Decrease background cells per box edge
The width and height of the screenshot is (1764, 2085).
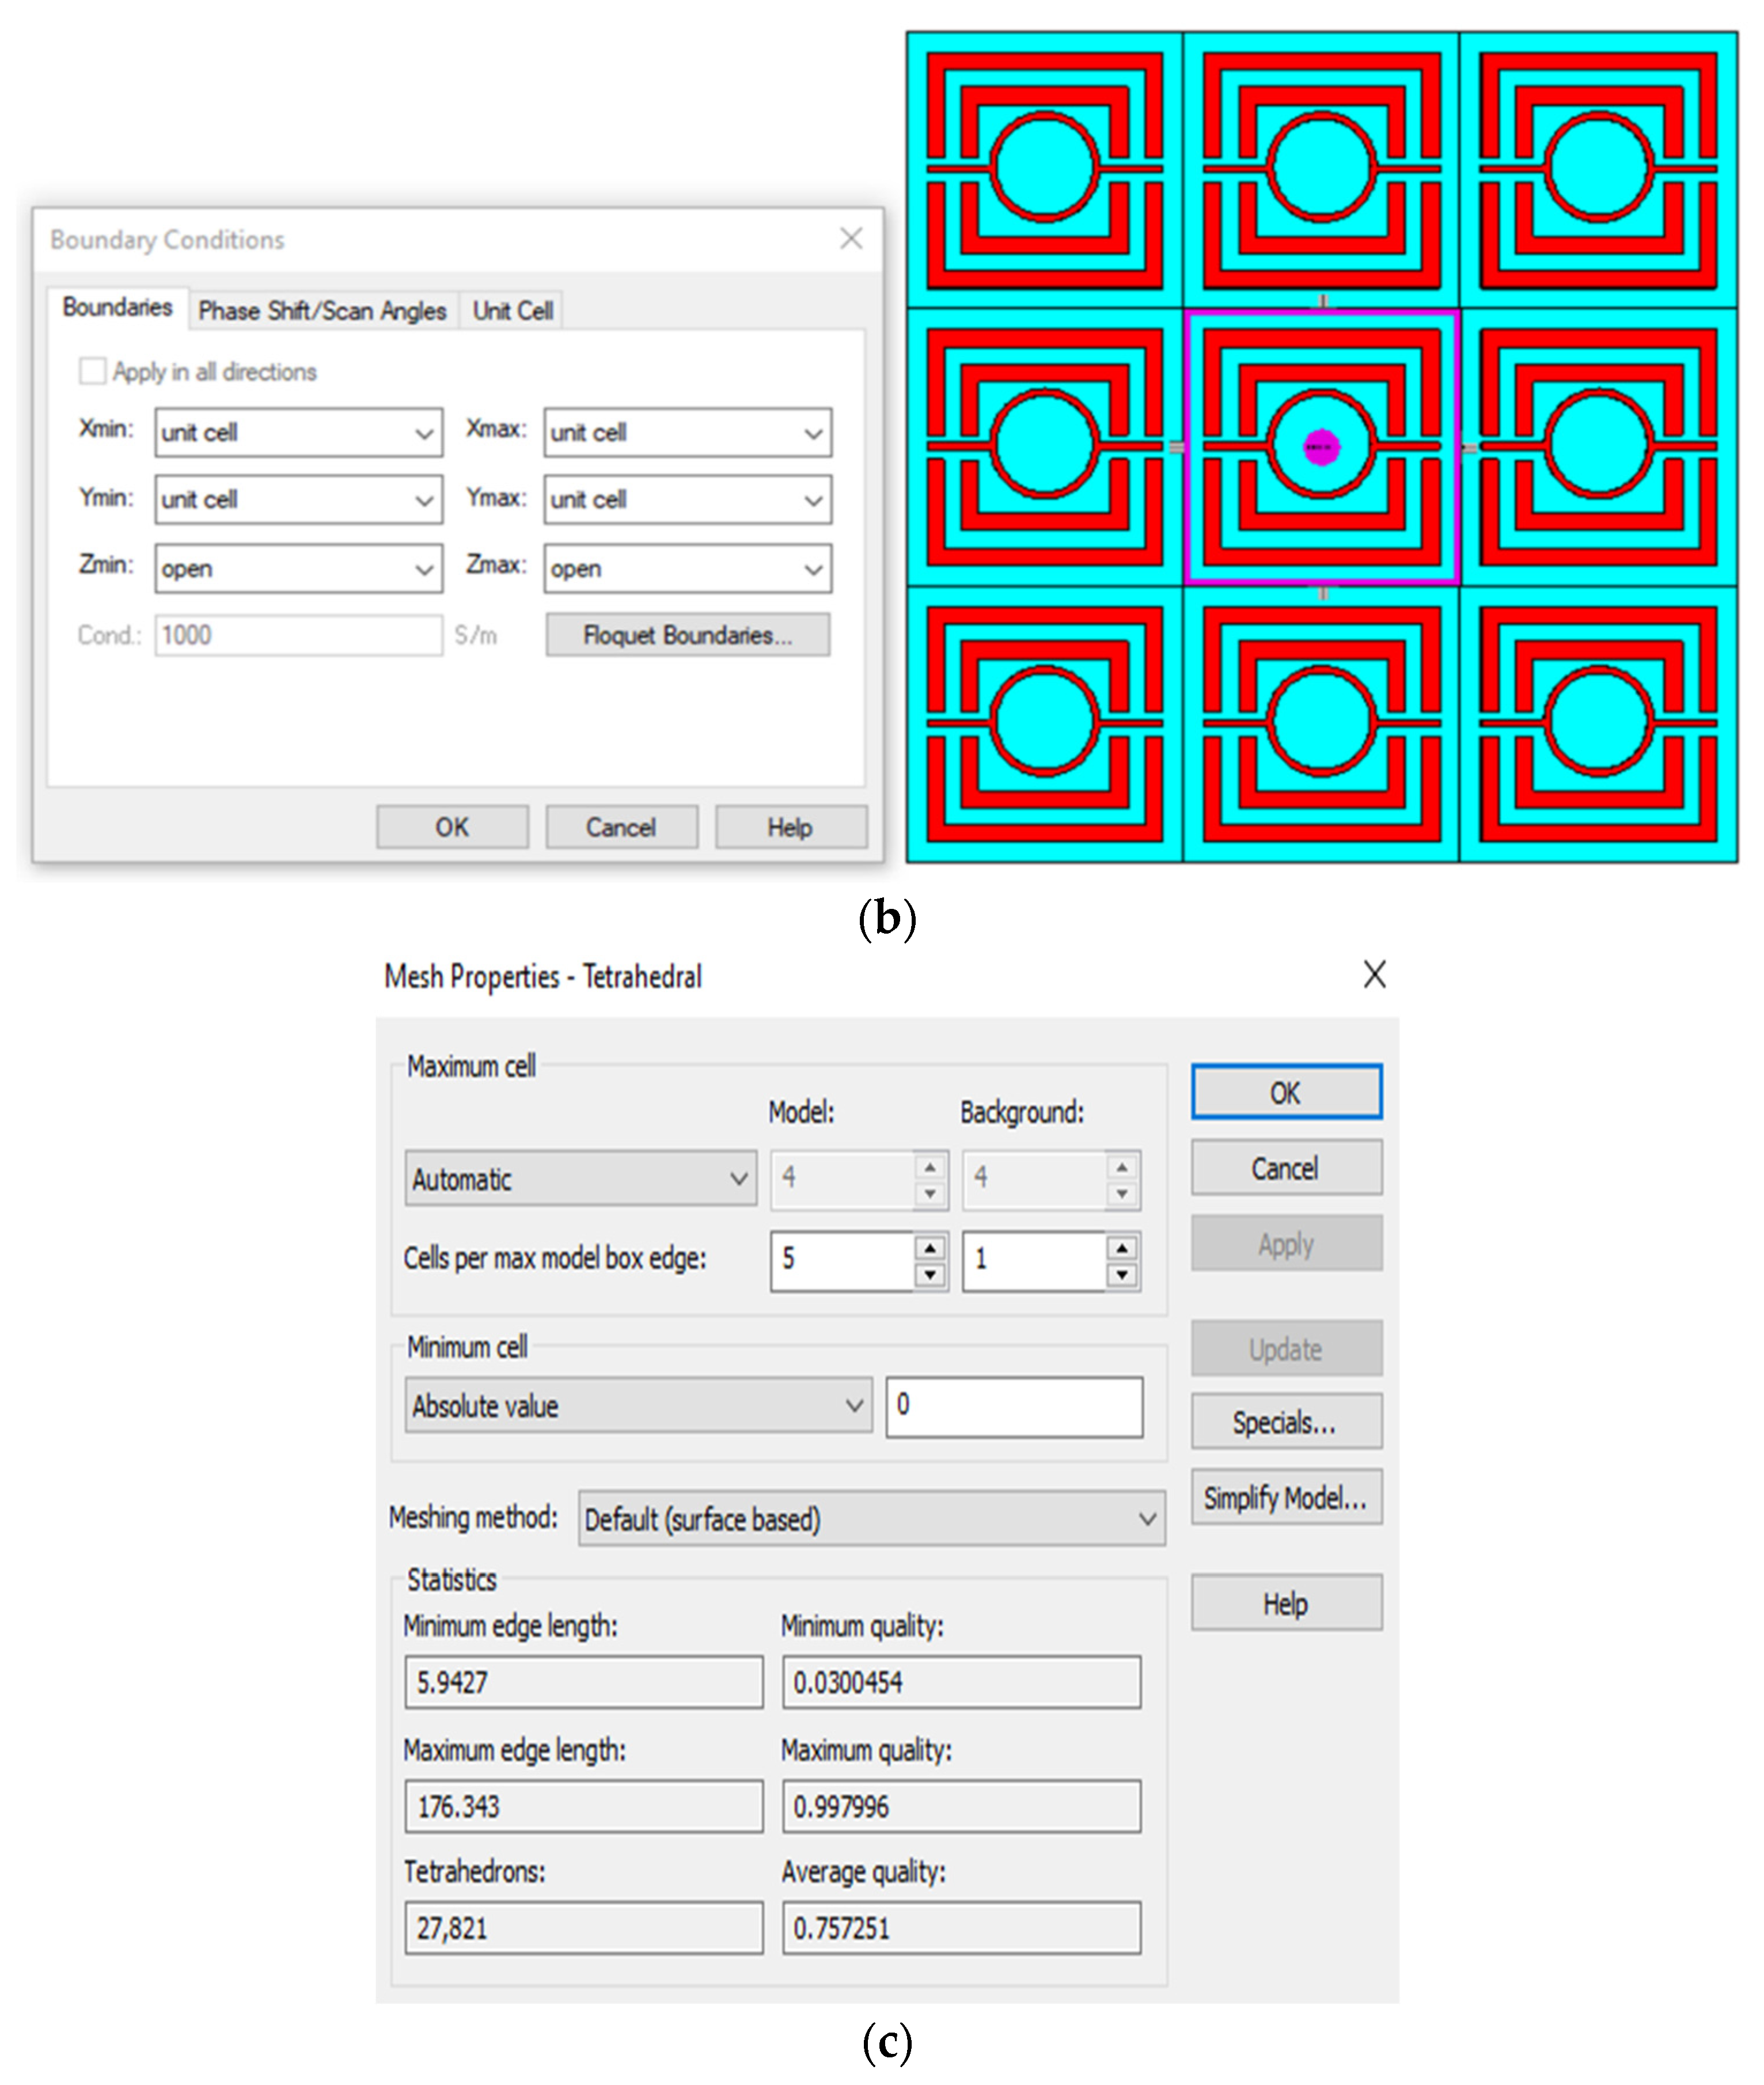pos(1122,1275)
